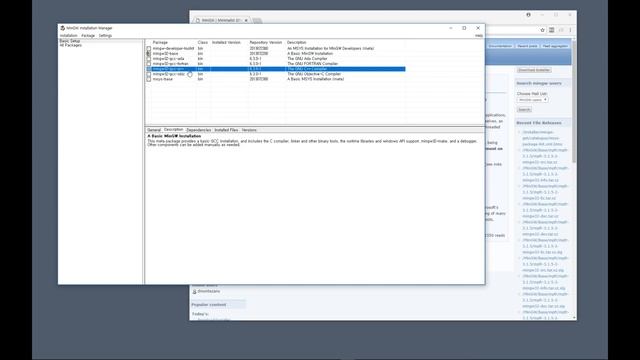Bookmark the page with the browser star icon
The image size is (640, 360).
[542, 30]
